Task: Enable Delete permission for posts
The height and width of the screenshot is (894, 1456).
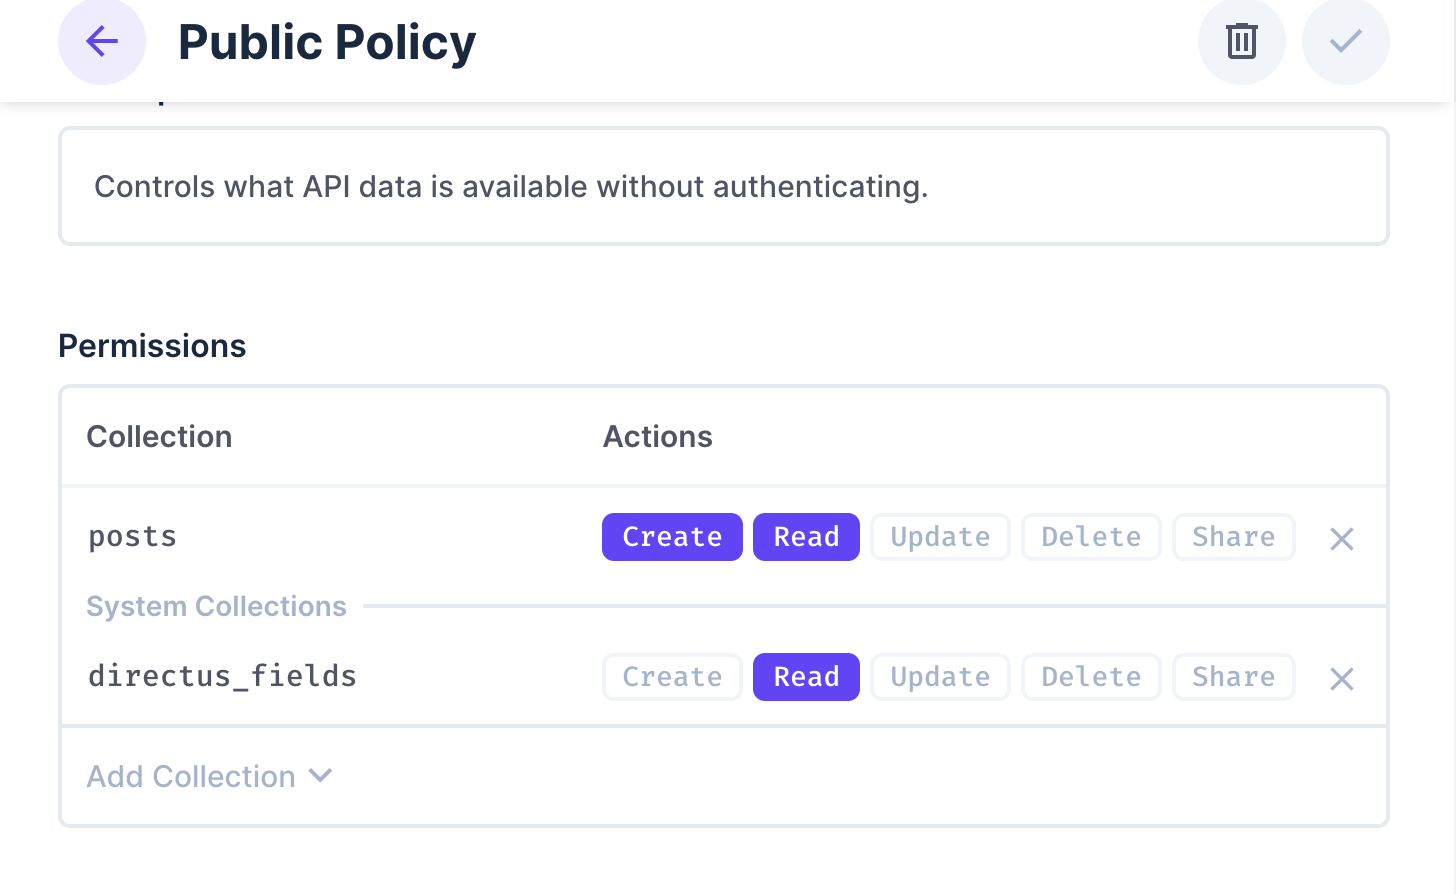Action: tap(1091, 537)
